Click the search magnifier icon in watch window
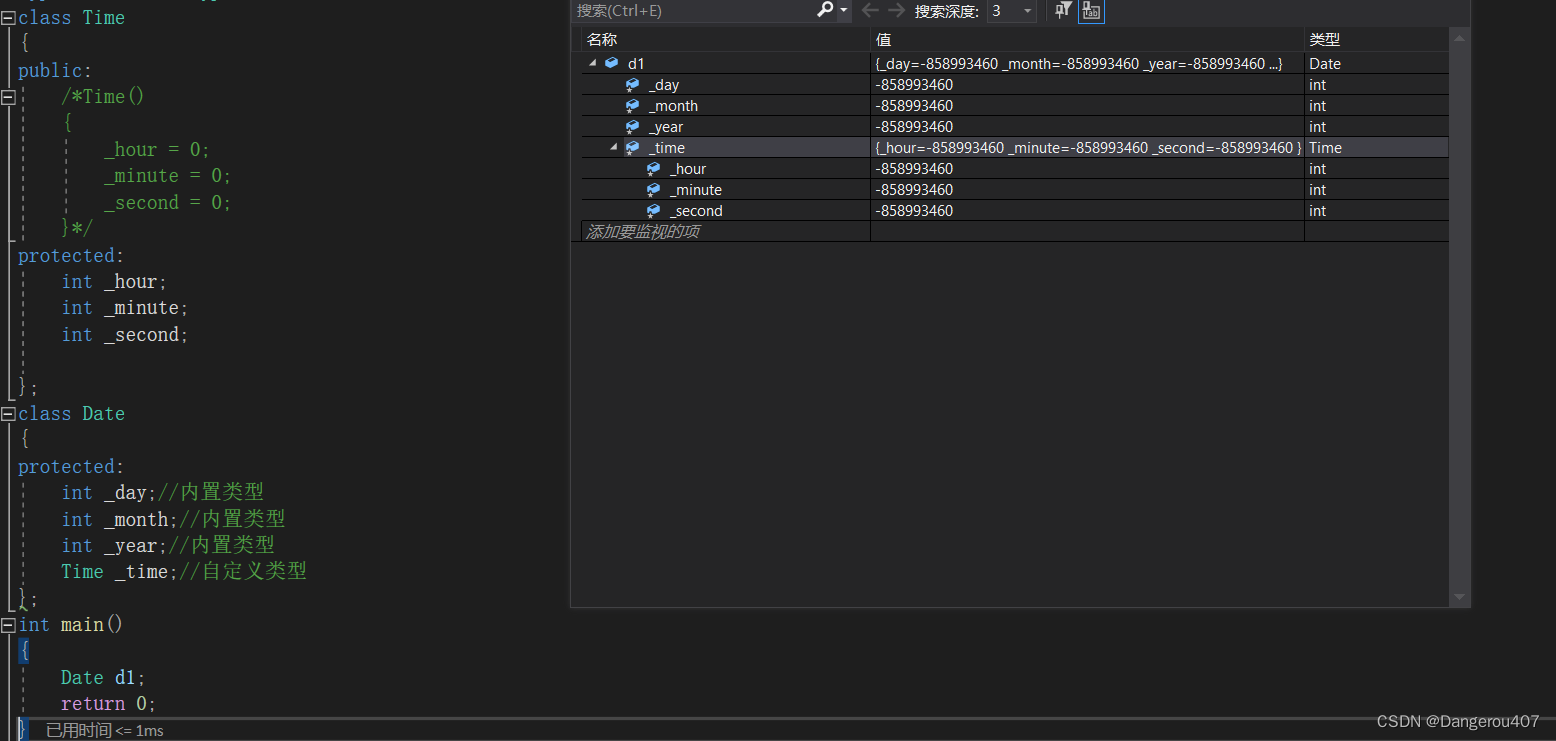 pyautogui.click(x=825, y=10)
